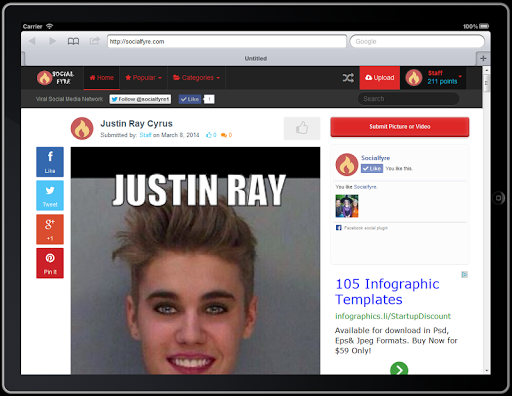
Task: Toggle Like on the Socialfyre Facebook widget
Action: coord(372,168)
